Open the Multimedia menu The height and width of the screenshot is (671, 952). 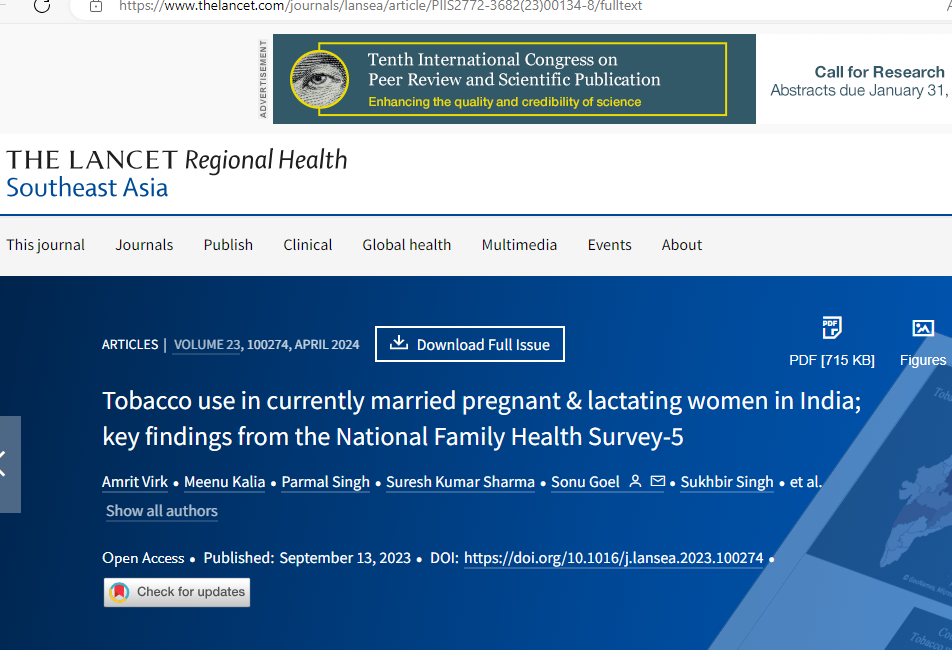pos(519,244)
